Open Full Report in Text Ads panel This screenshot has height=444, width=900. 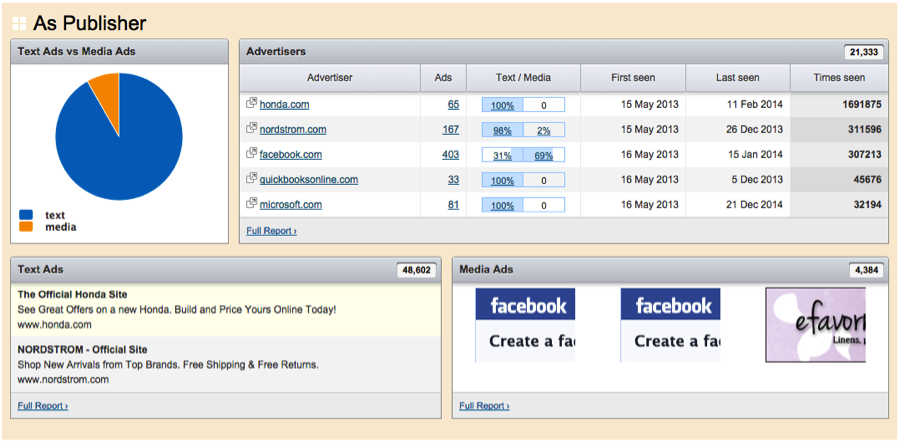43,406
